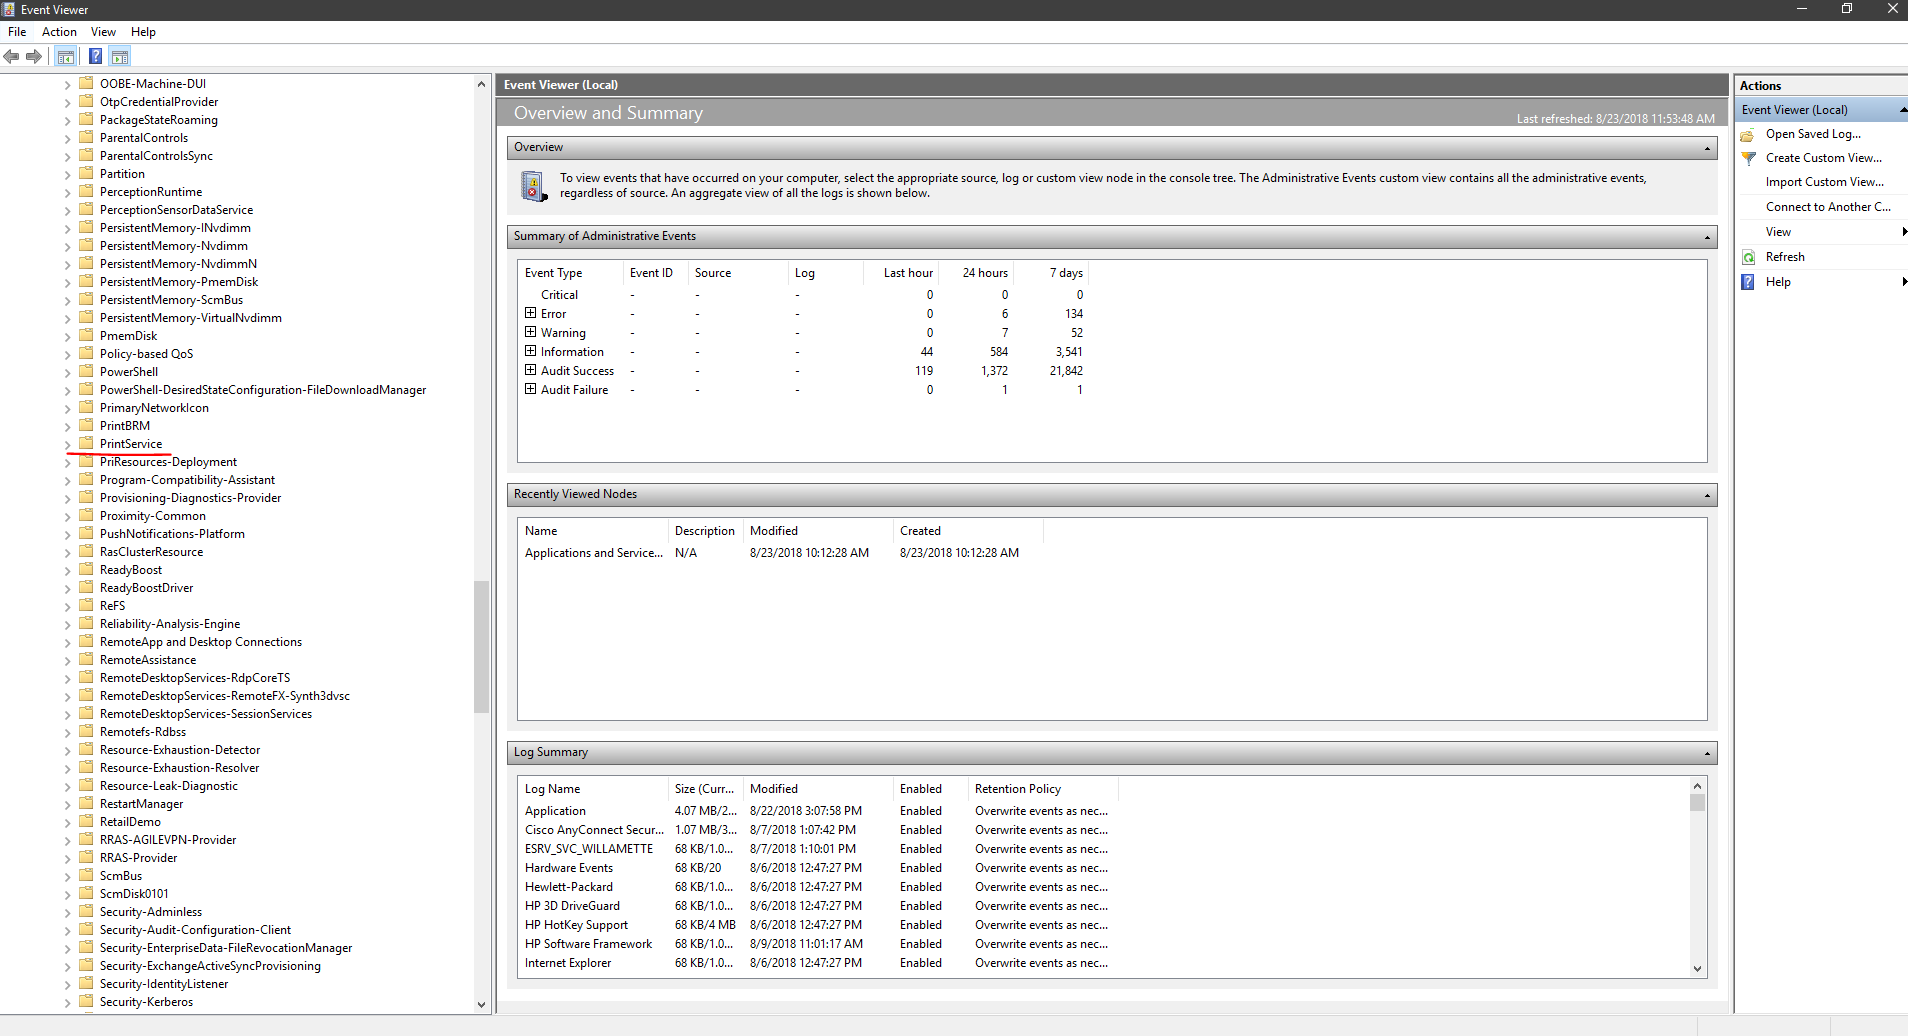
Task: Click the RetailDemo folder icon
Action: point(87,821)
